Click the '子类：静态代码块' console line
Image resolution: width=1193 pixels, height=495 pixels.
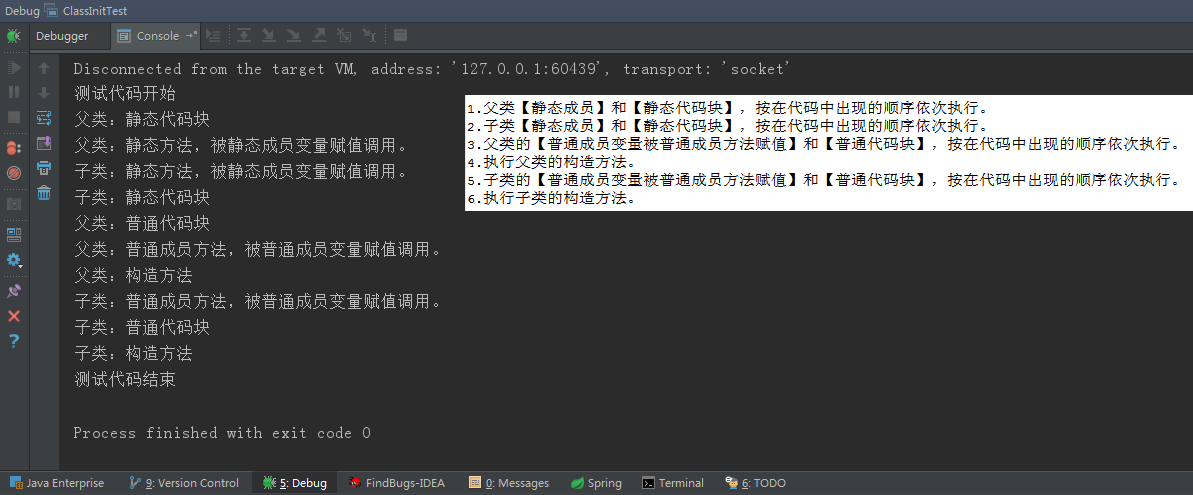coord(142,198)
